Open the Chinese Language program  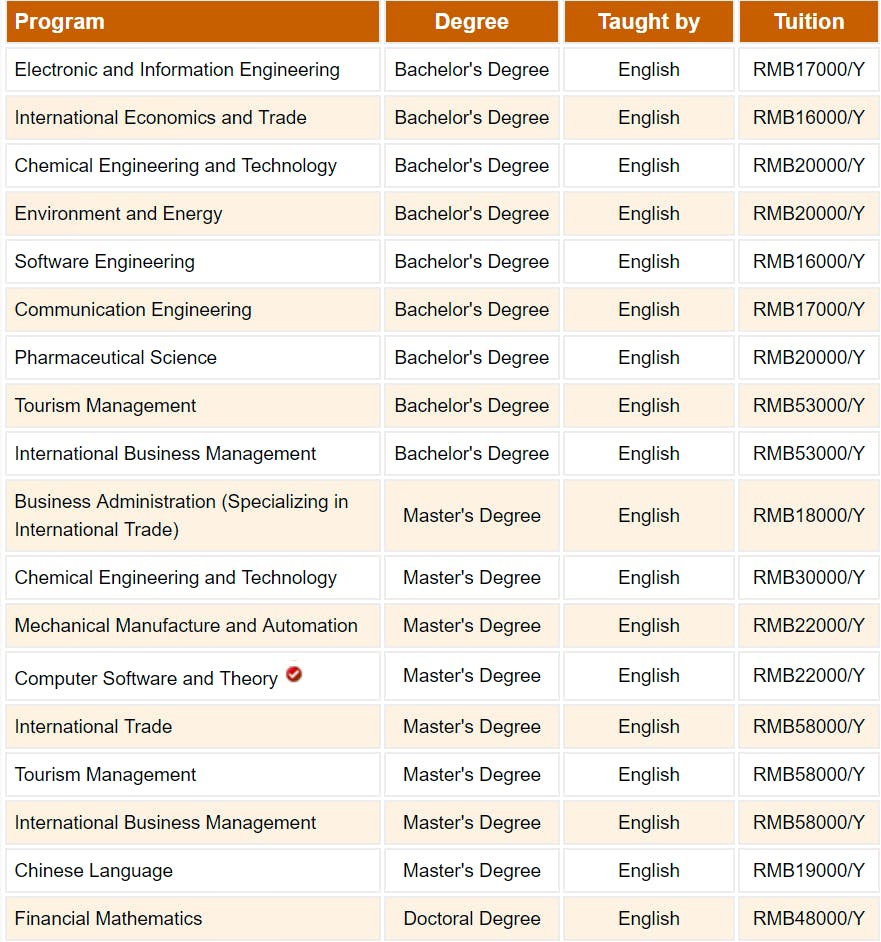pyautogui.click(x=93, y=871)
